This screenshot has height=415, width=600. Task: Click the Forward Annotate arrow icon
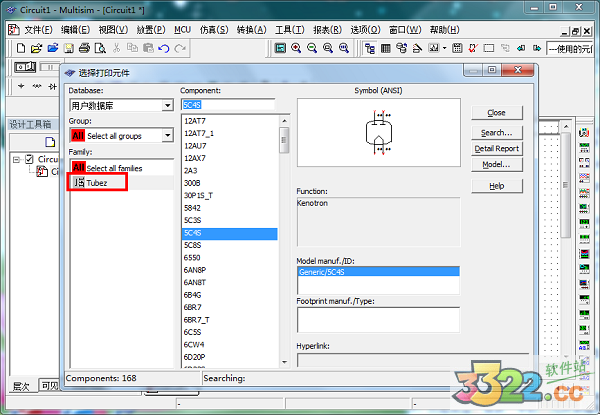(537, 48)
